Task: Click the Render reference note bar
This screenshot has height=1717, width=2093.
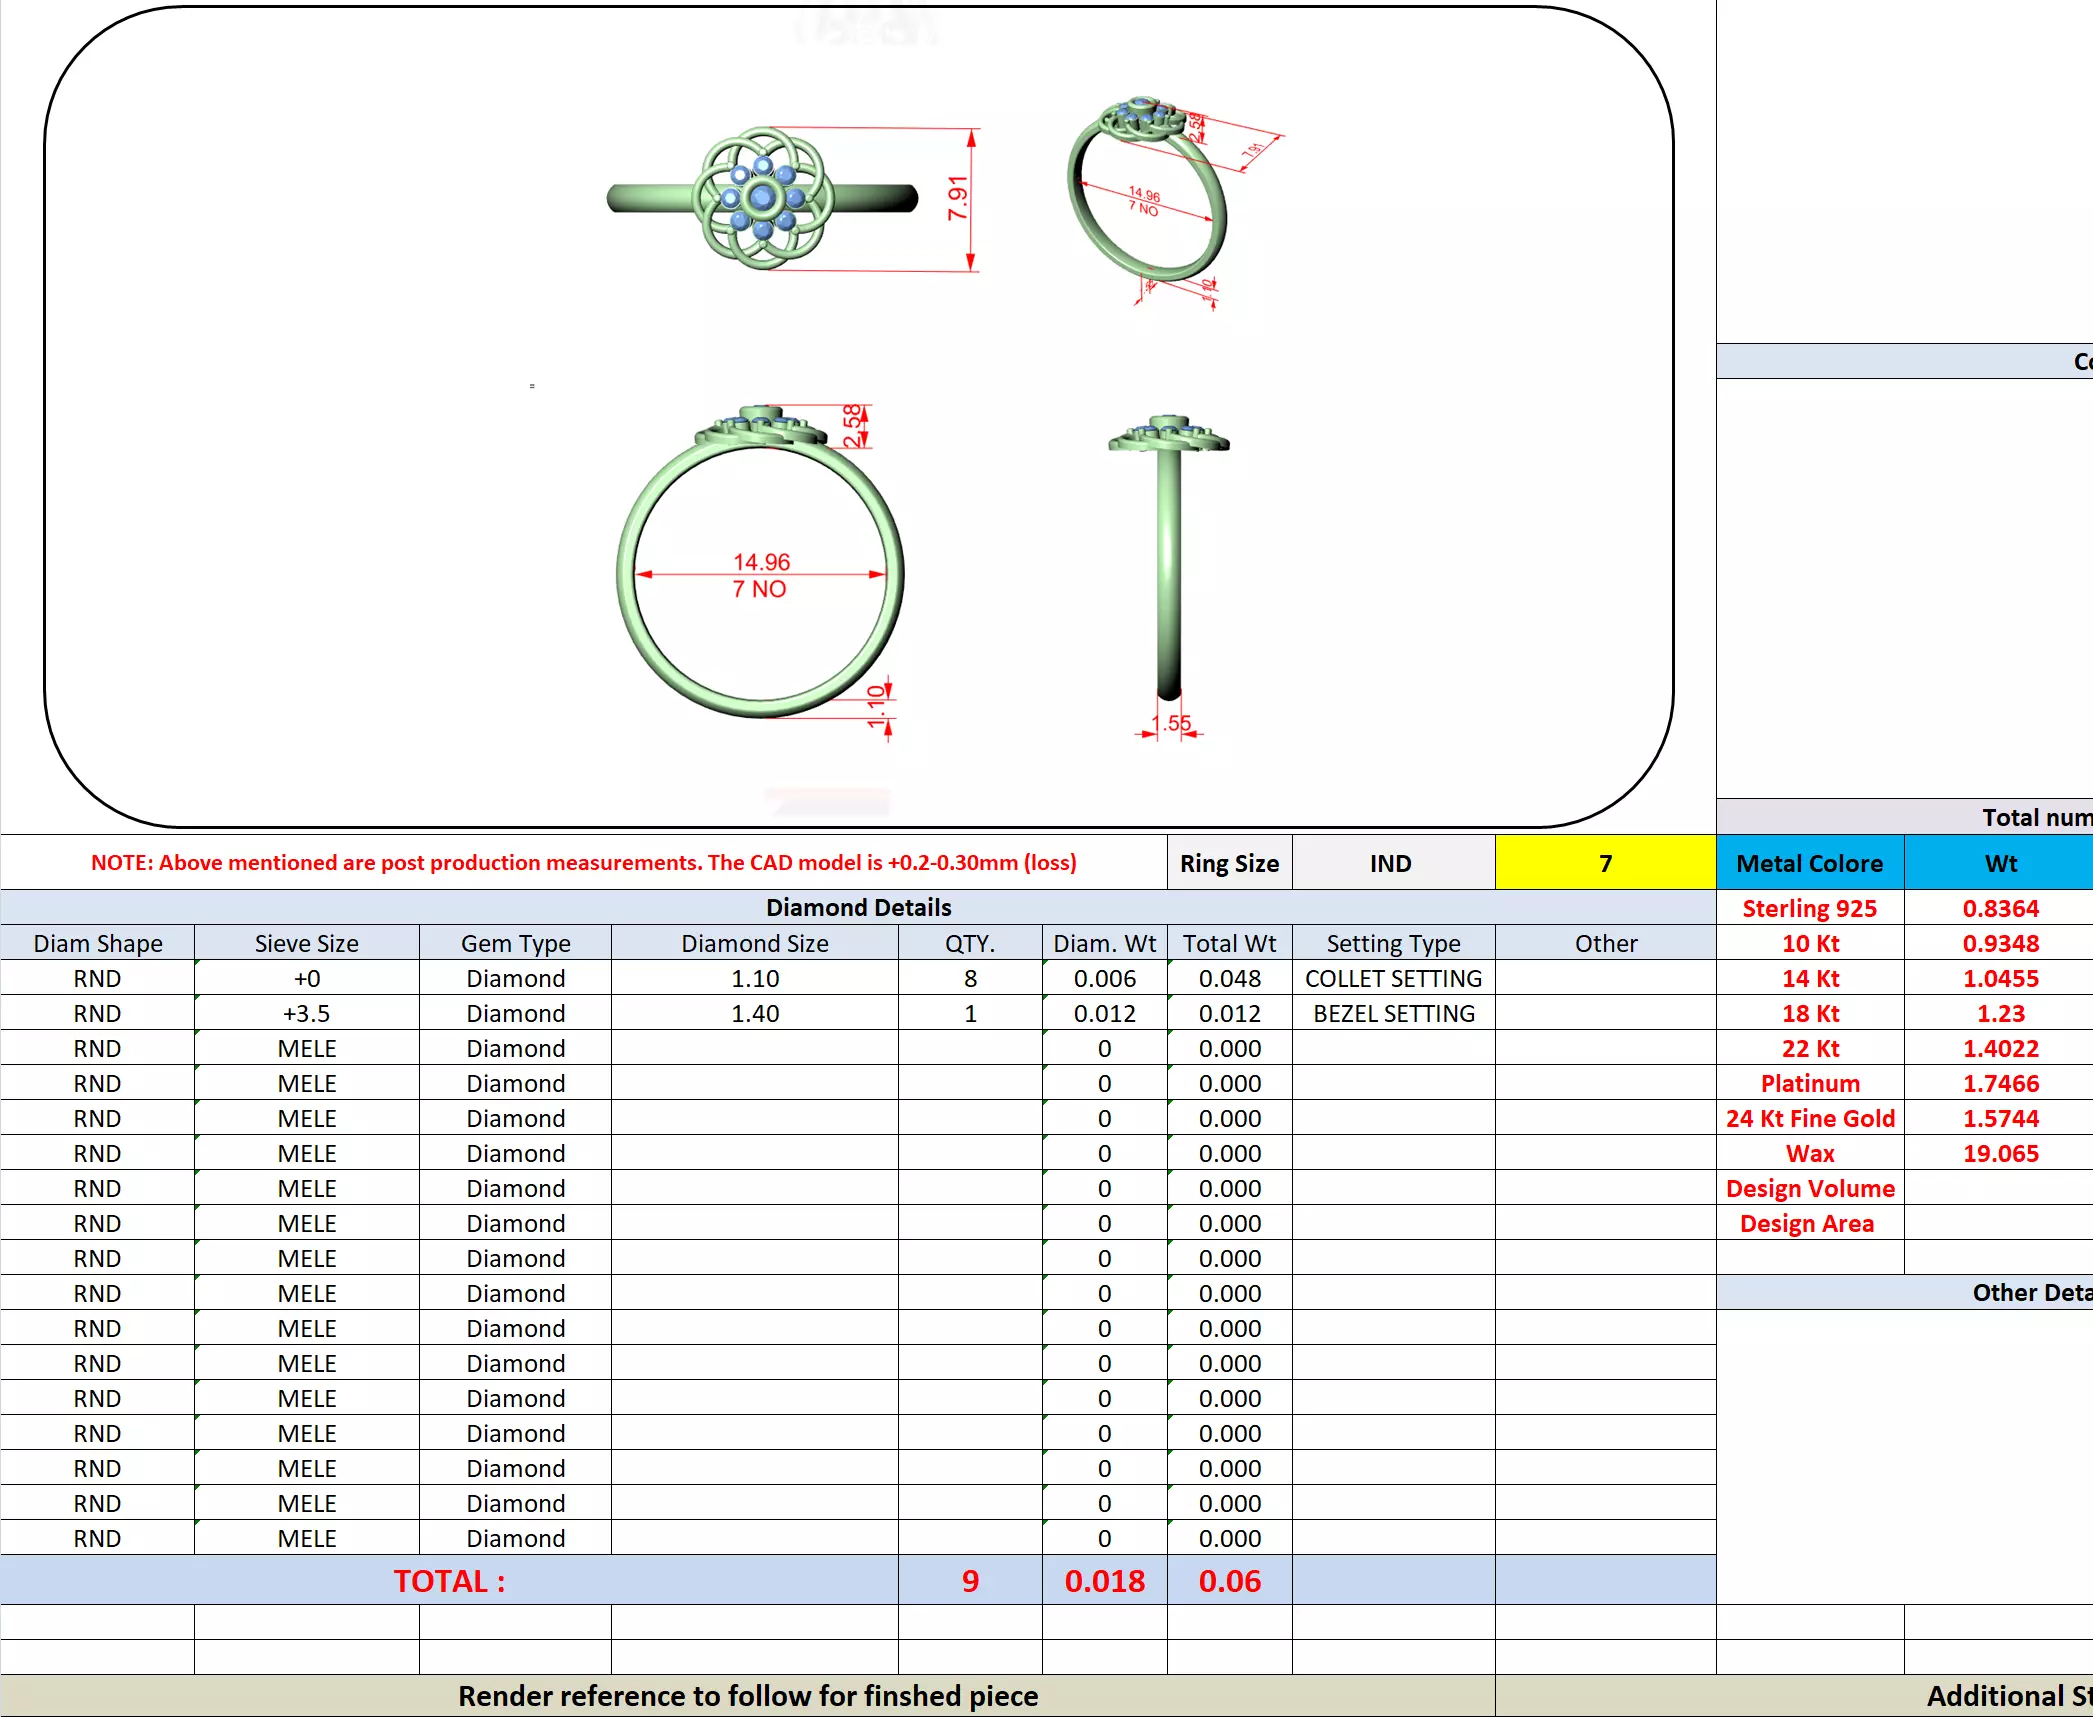Action: (747, 1696)
